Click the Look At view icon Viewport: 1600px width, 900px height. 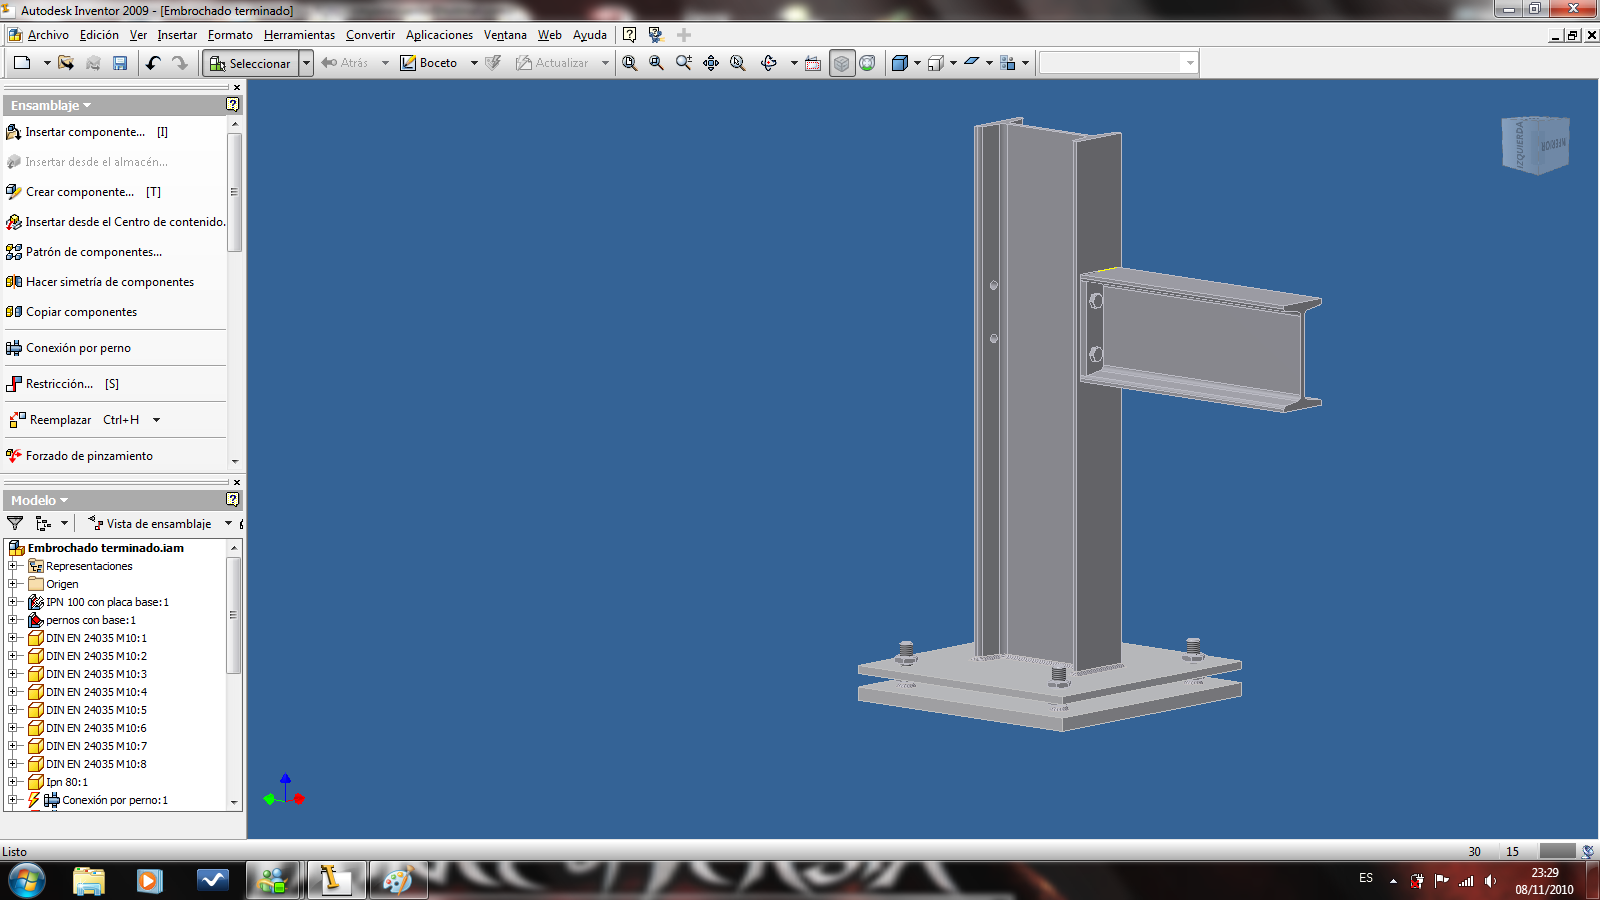click(x=813, y=63)
